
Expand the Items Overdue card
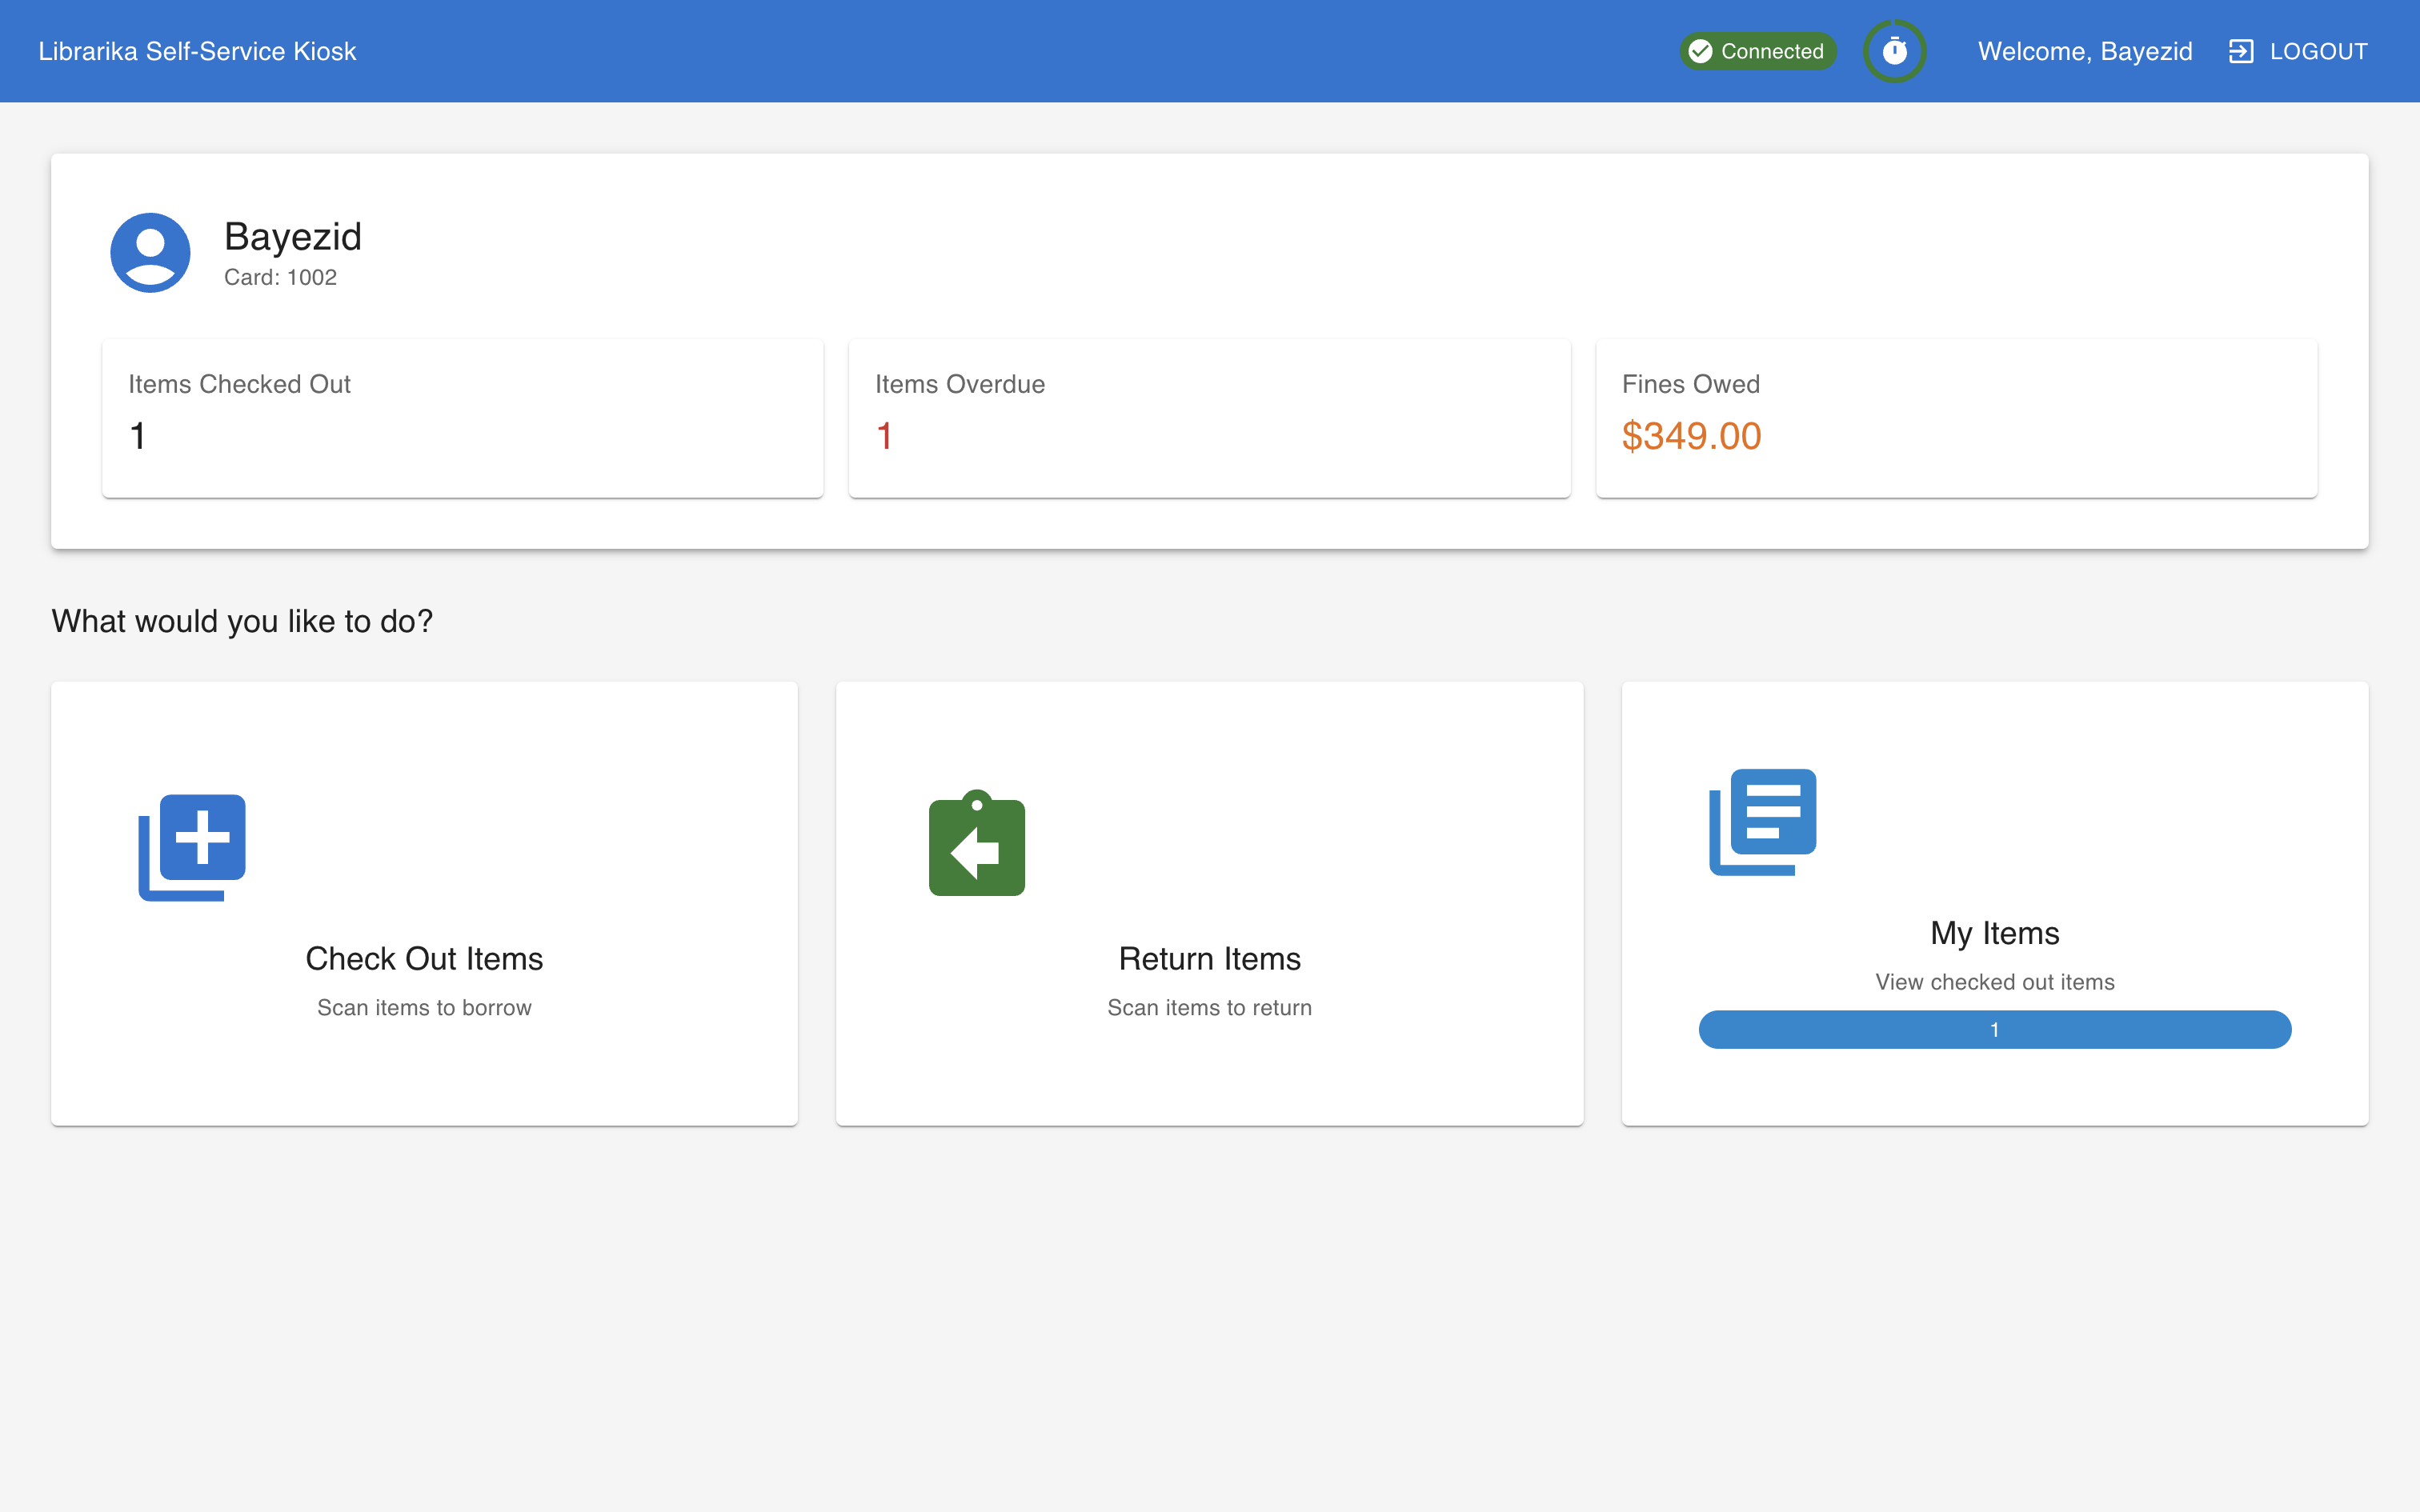(x=1209, y=417)
